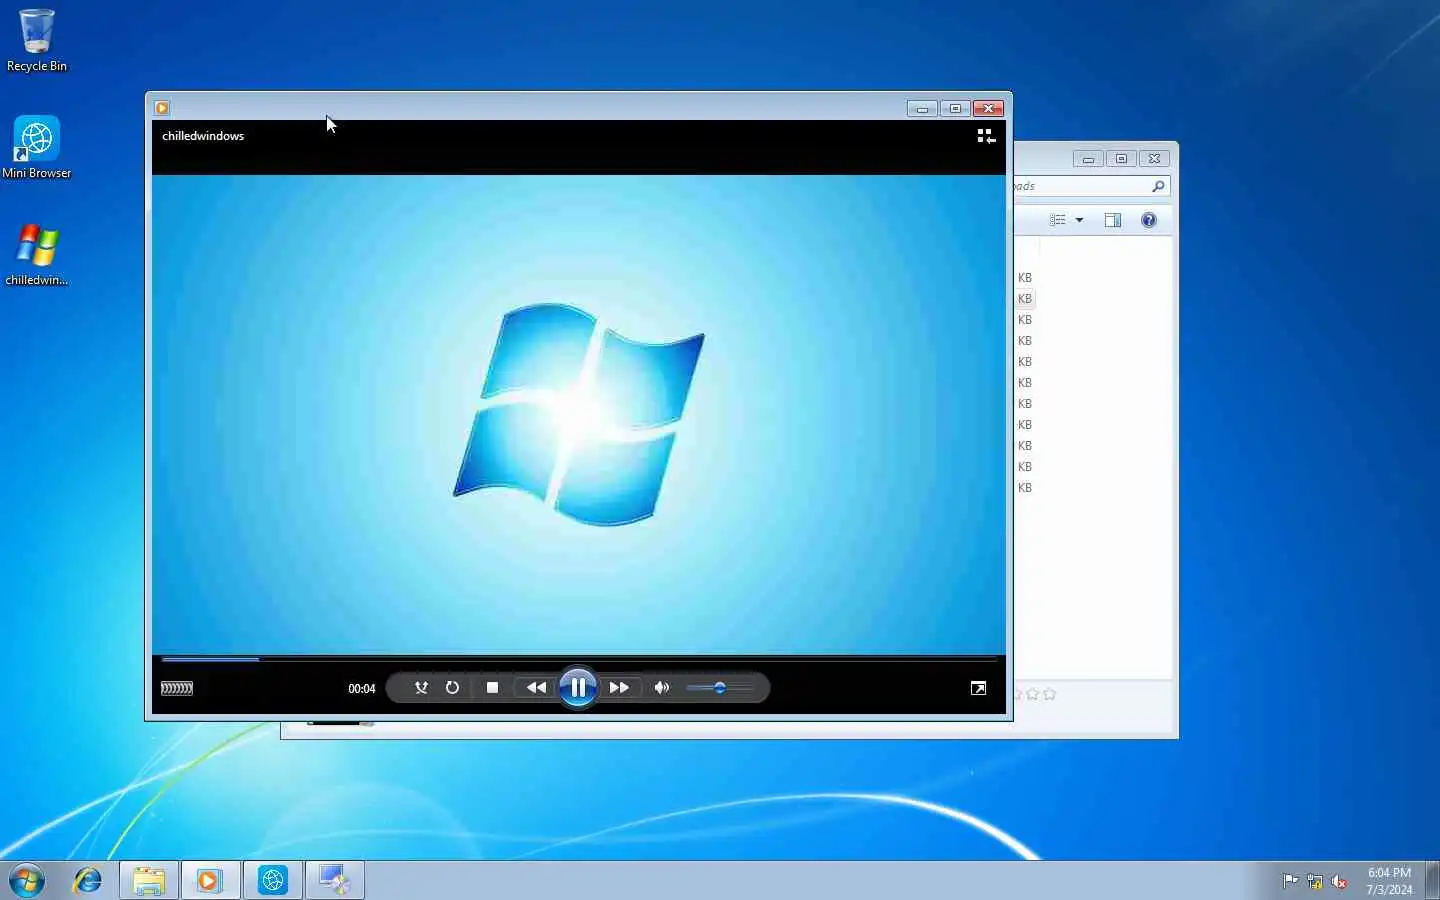Toggle the preview pane in the Explorer window
Image resolution: width=1440 pixels, height=900 pixels.
coord(1113,220)
